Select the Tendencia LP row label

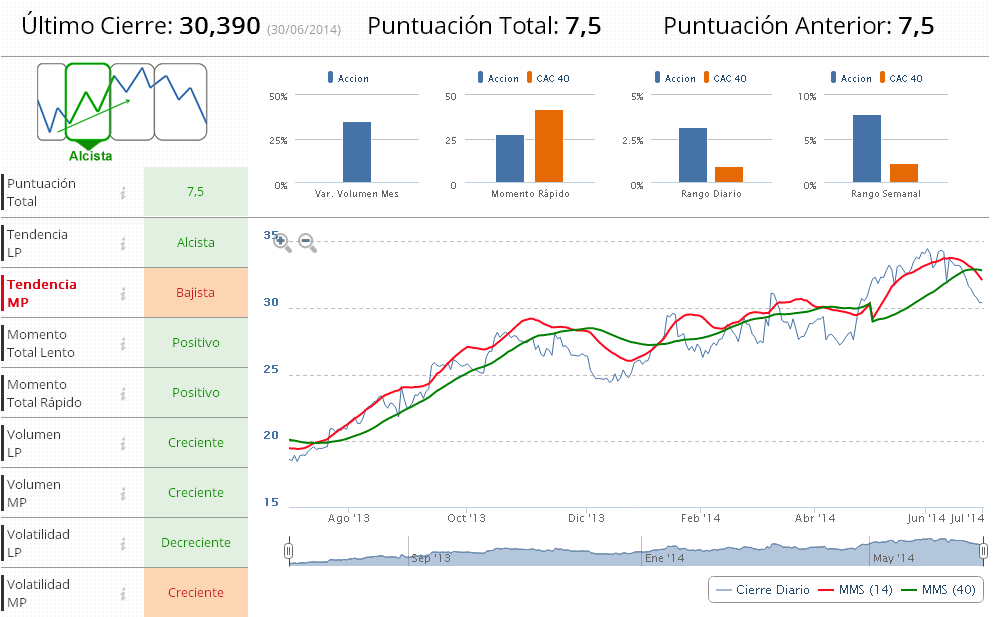click(37, 243)
